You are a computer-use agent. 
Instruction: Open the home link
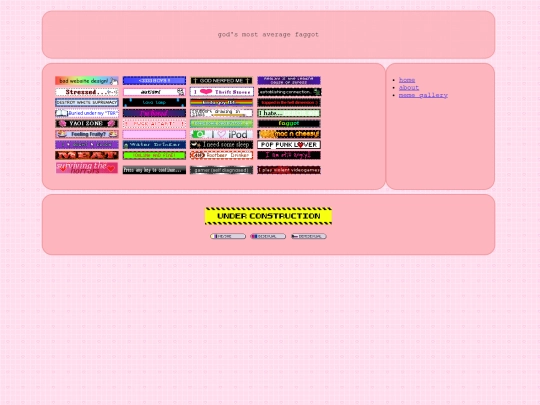[x=407, y=80]
